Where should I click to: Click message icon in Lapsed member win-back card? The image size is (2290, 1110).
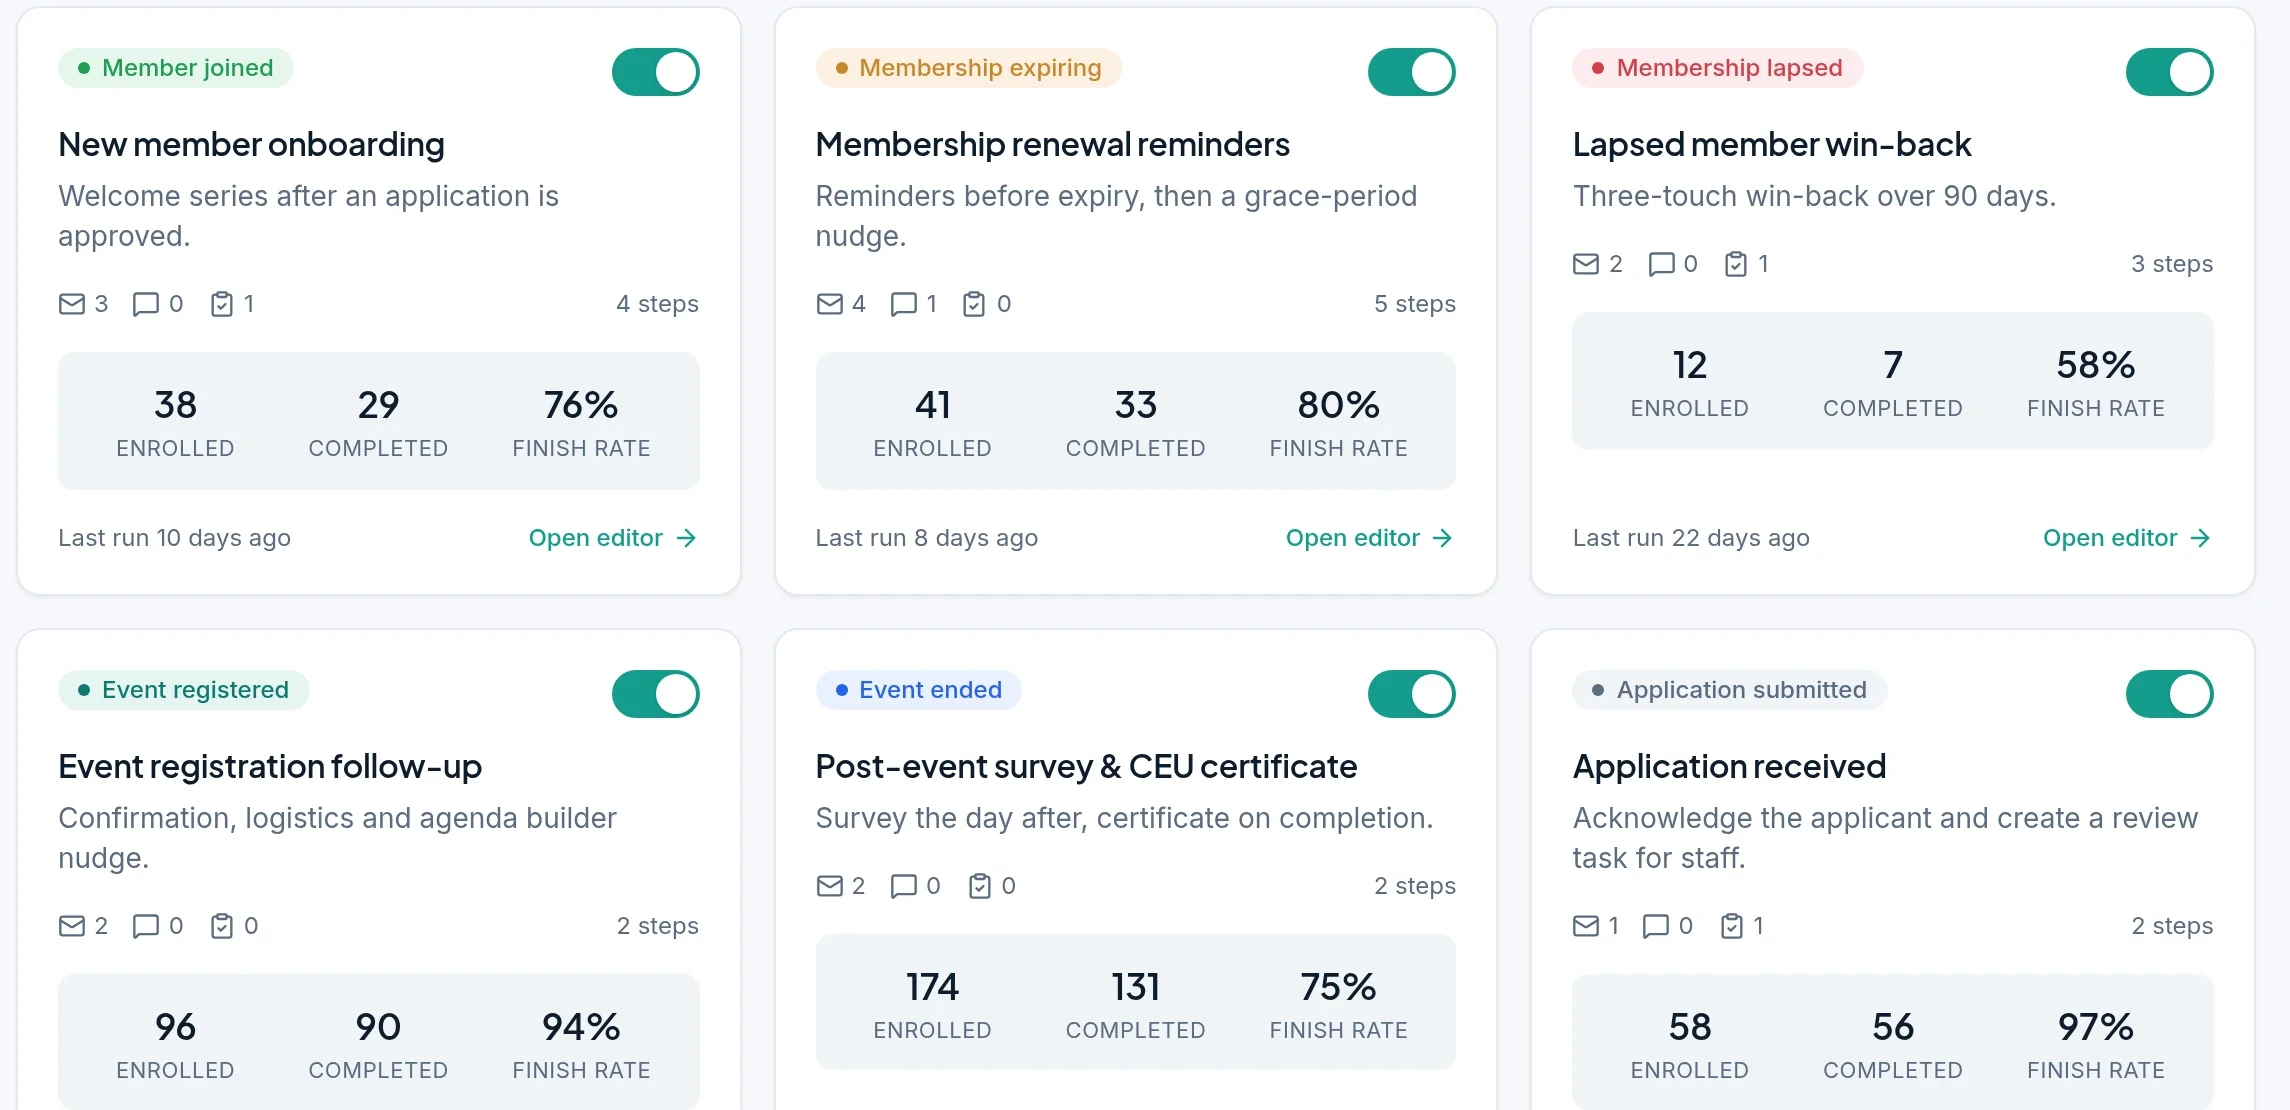[x=1662, y=264]
